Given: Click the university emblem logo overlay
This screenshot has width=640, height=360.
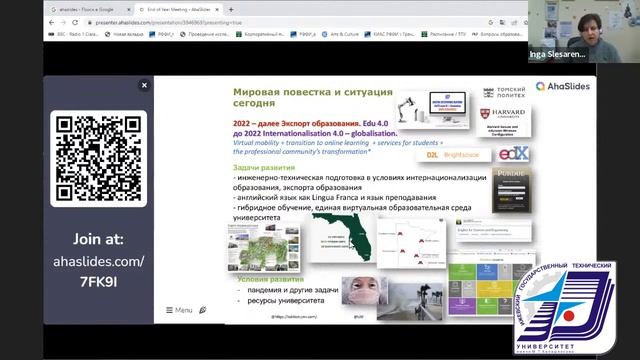Looking at the screenshot, I should pos(565,308).
